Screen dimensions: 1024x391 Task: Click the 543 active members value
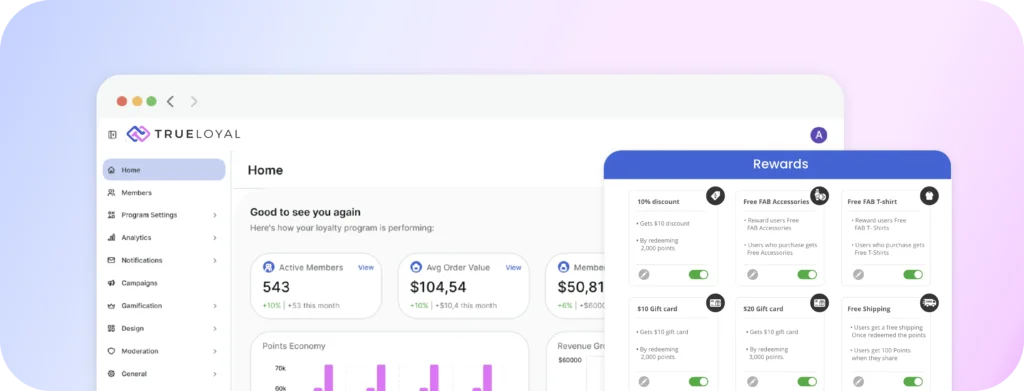click(276, 287)
